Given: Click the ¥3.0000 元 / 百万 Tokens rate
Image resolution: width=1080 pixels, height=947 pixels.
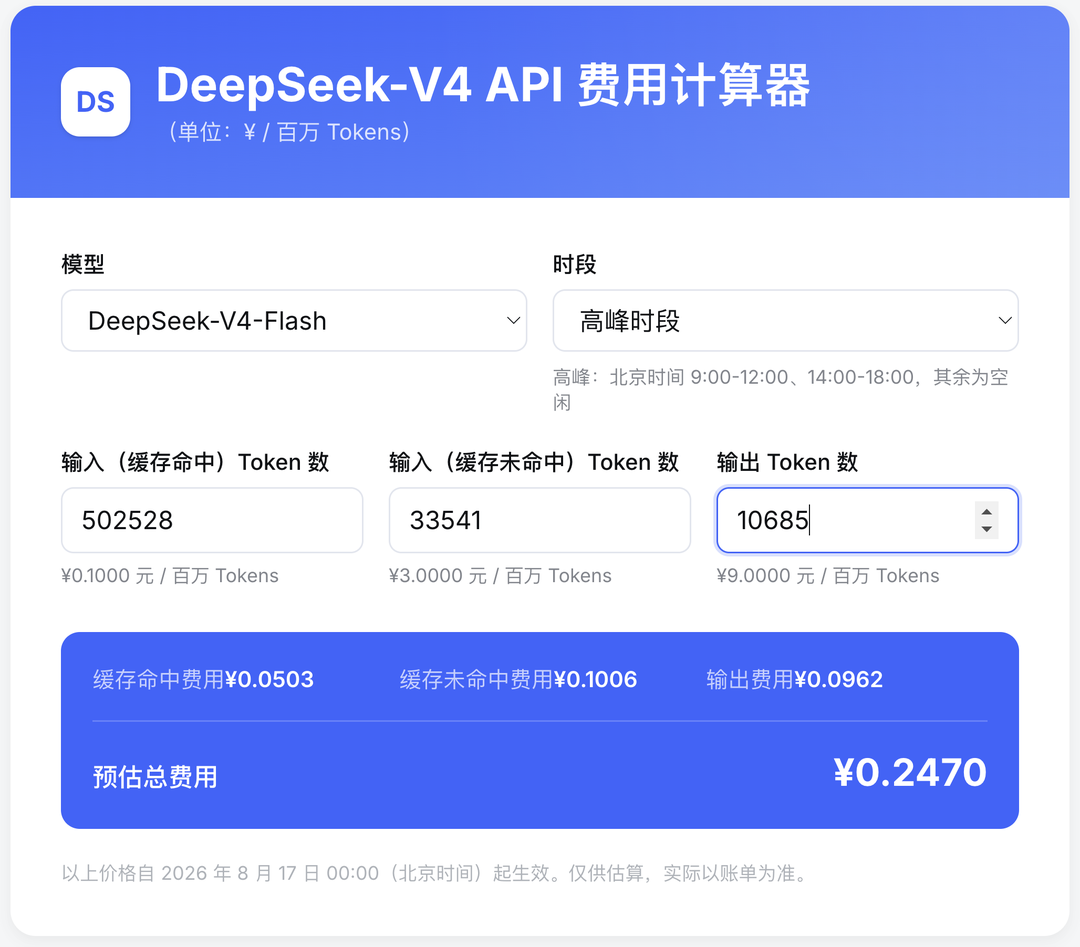Looking at the screenshot, I should [501, 576].
